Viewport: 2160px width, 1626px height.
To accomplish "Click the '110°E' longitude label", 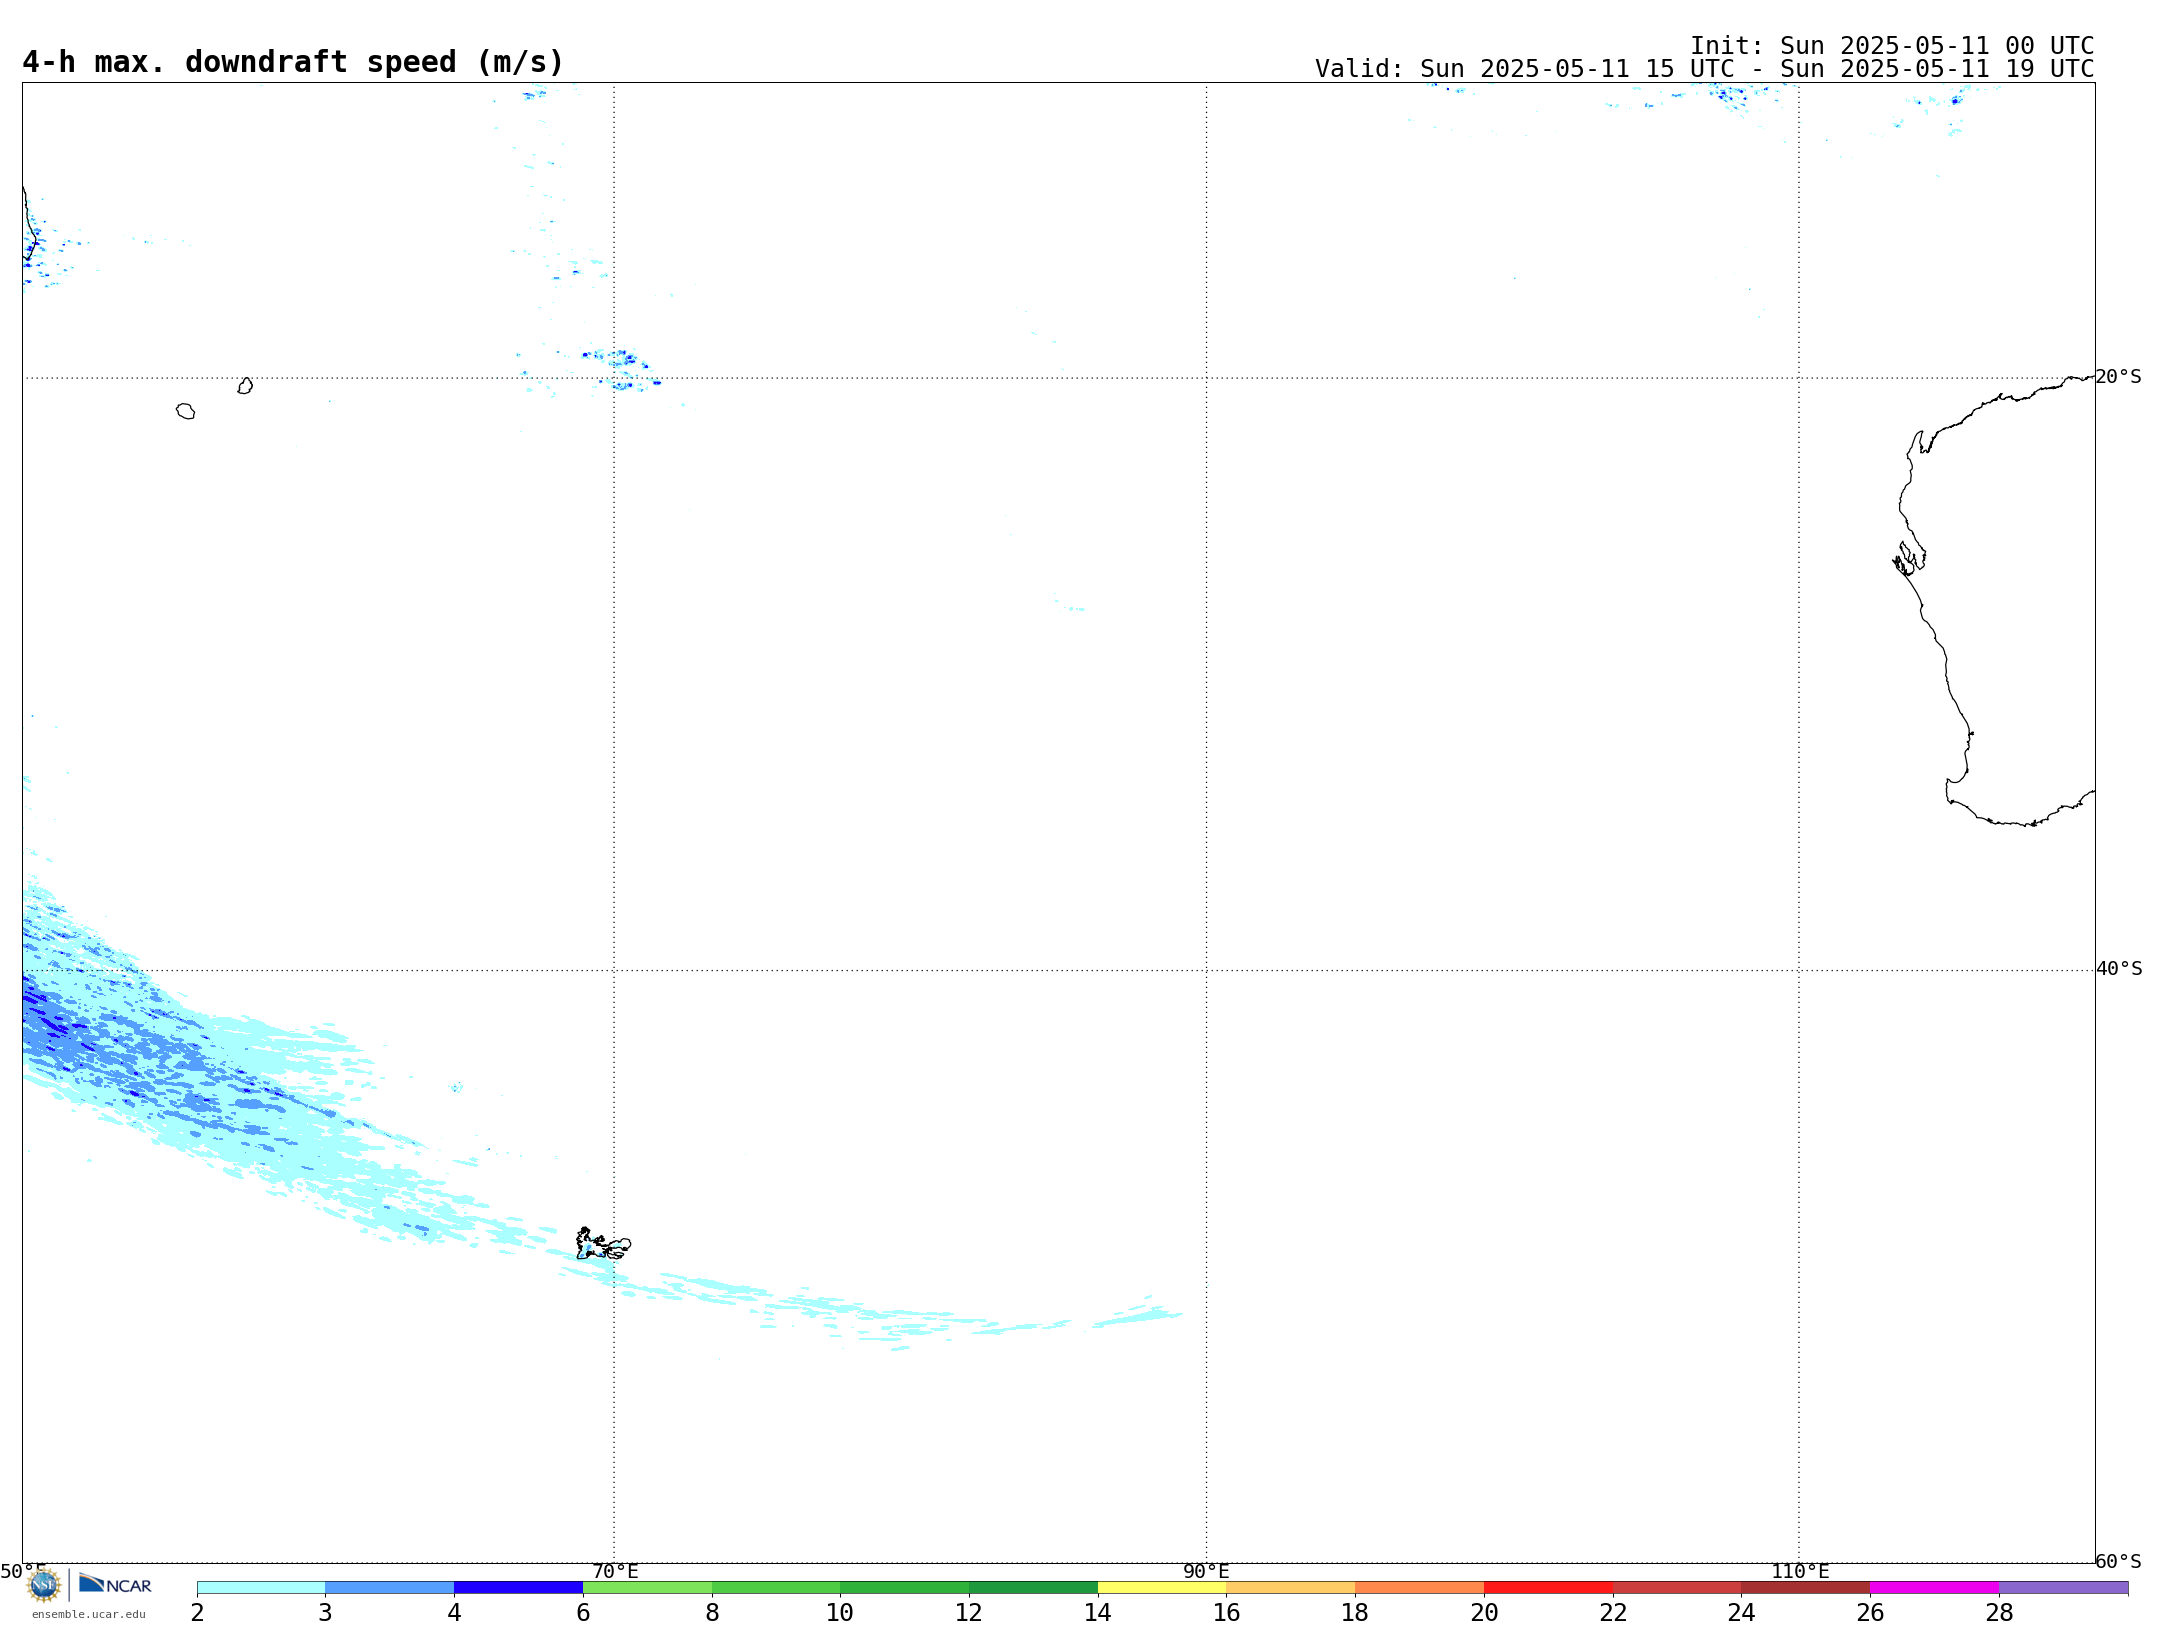I will (1800, 1572).
